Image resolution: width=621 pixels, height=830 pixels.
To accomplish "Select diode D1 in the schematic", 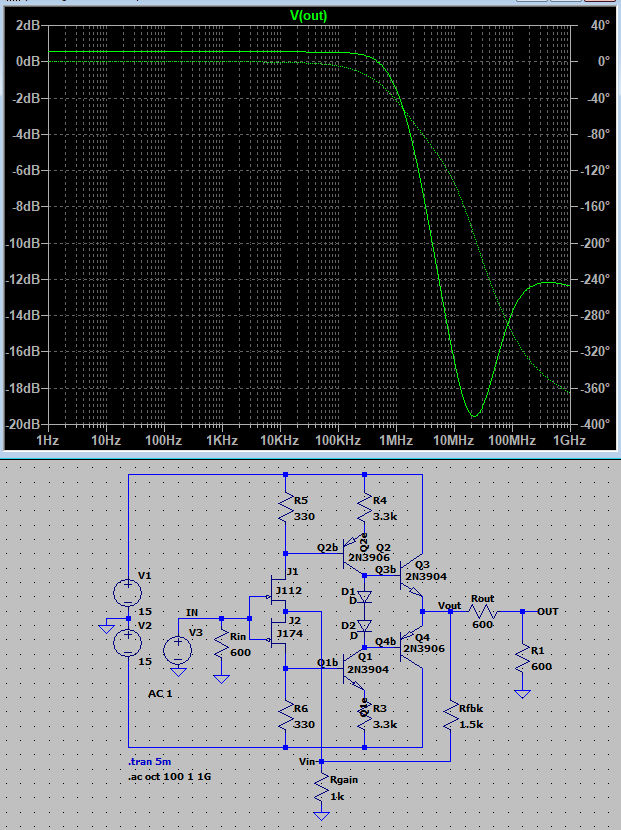I will pyautogui.click(x=365, y=596).
